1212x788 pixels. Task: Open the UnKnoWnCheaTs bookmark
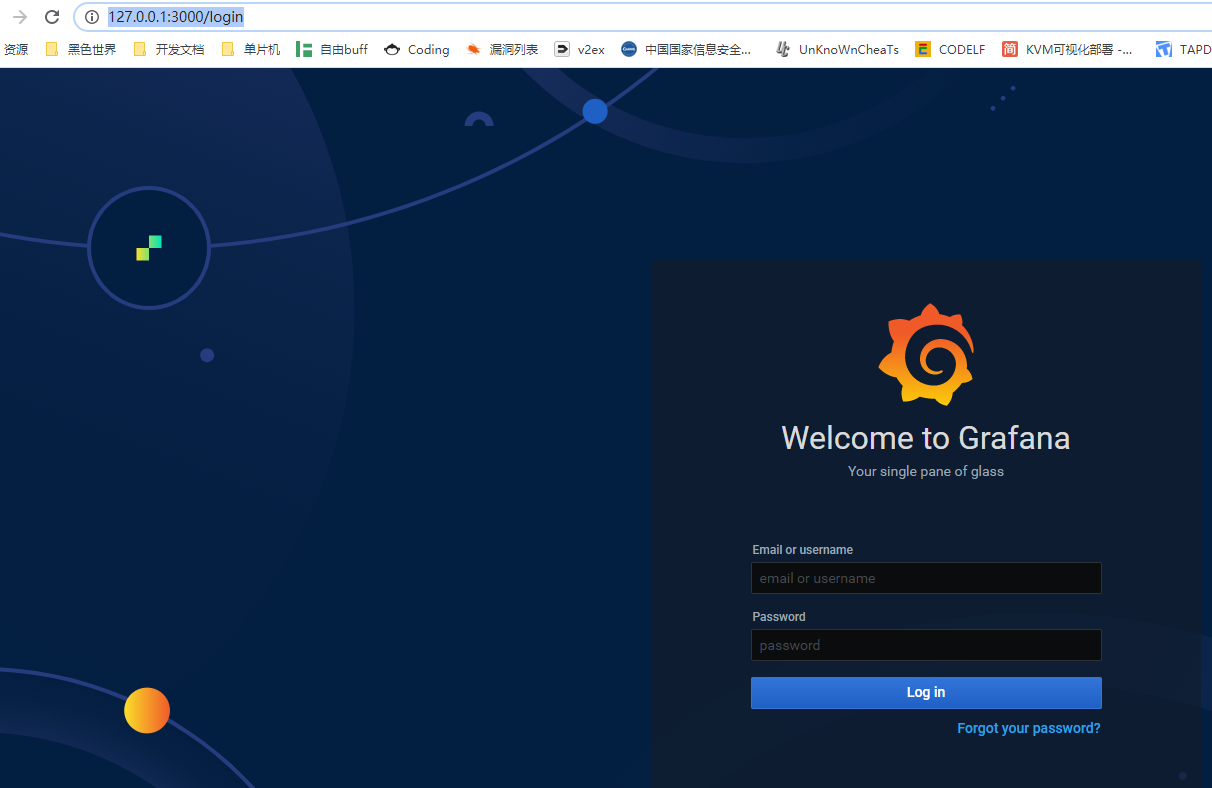tap(838, 49)
